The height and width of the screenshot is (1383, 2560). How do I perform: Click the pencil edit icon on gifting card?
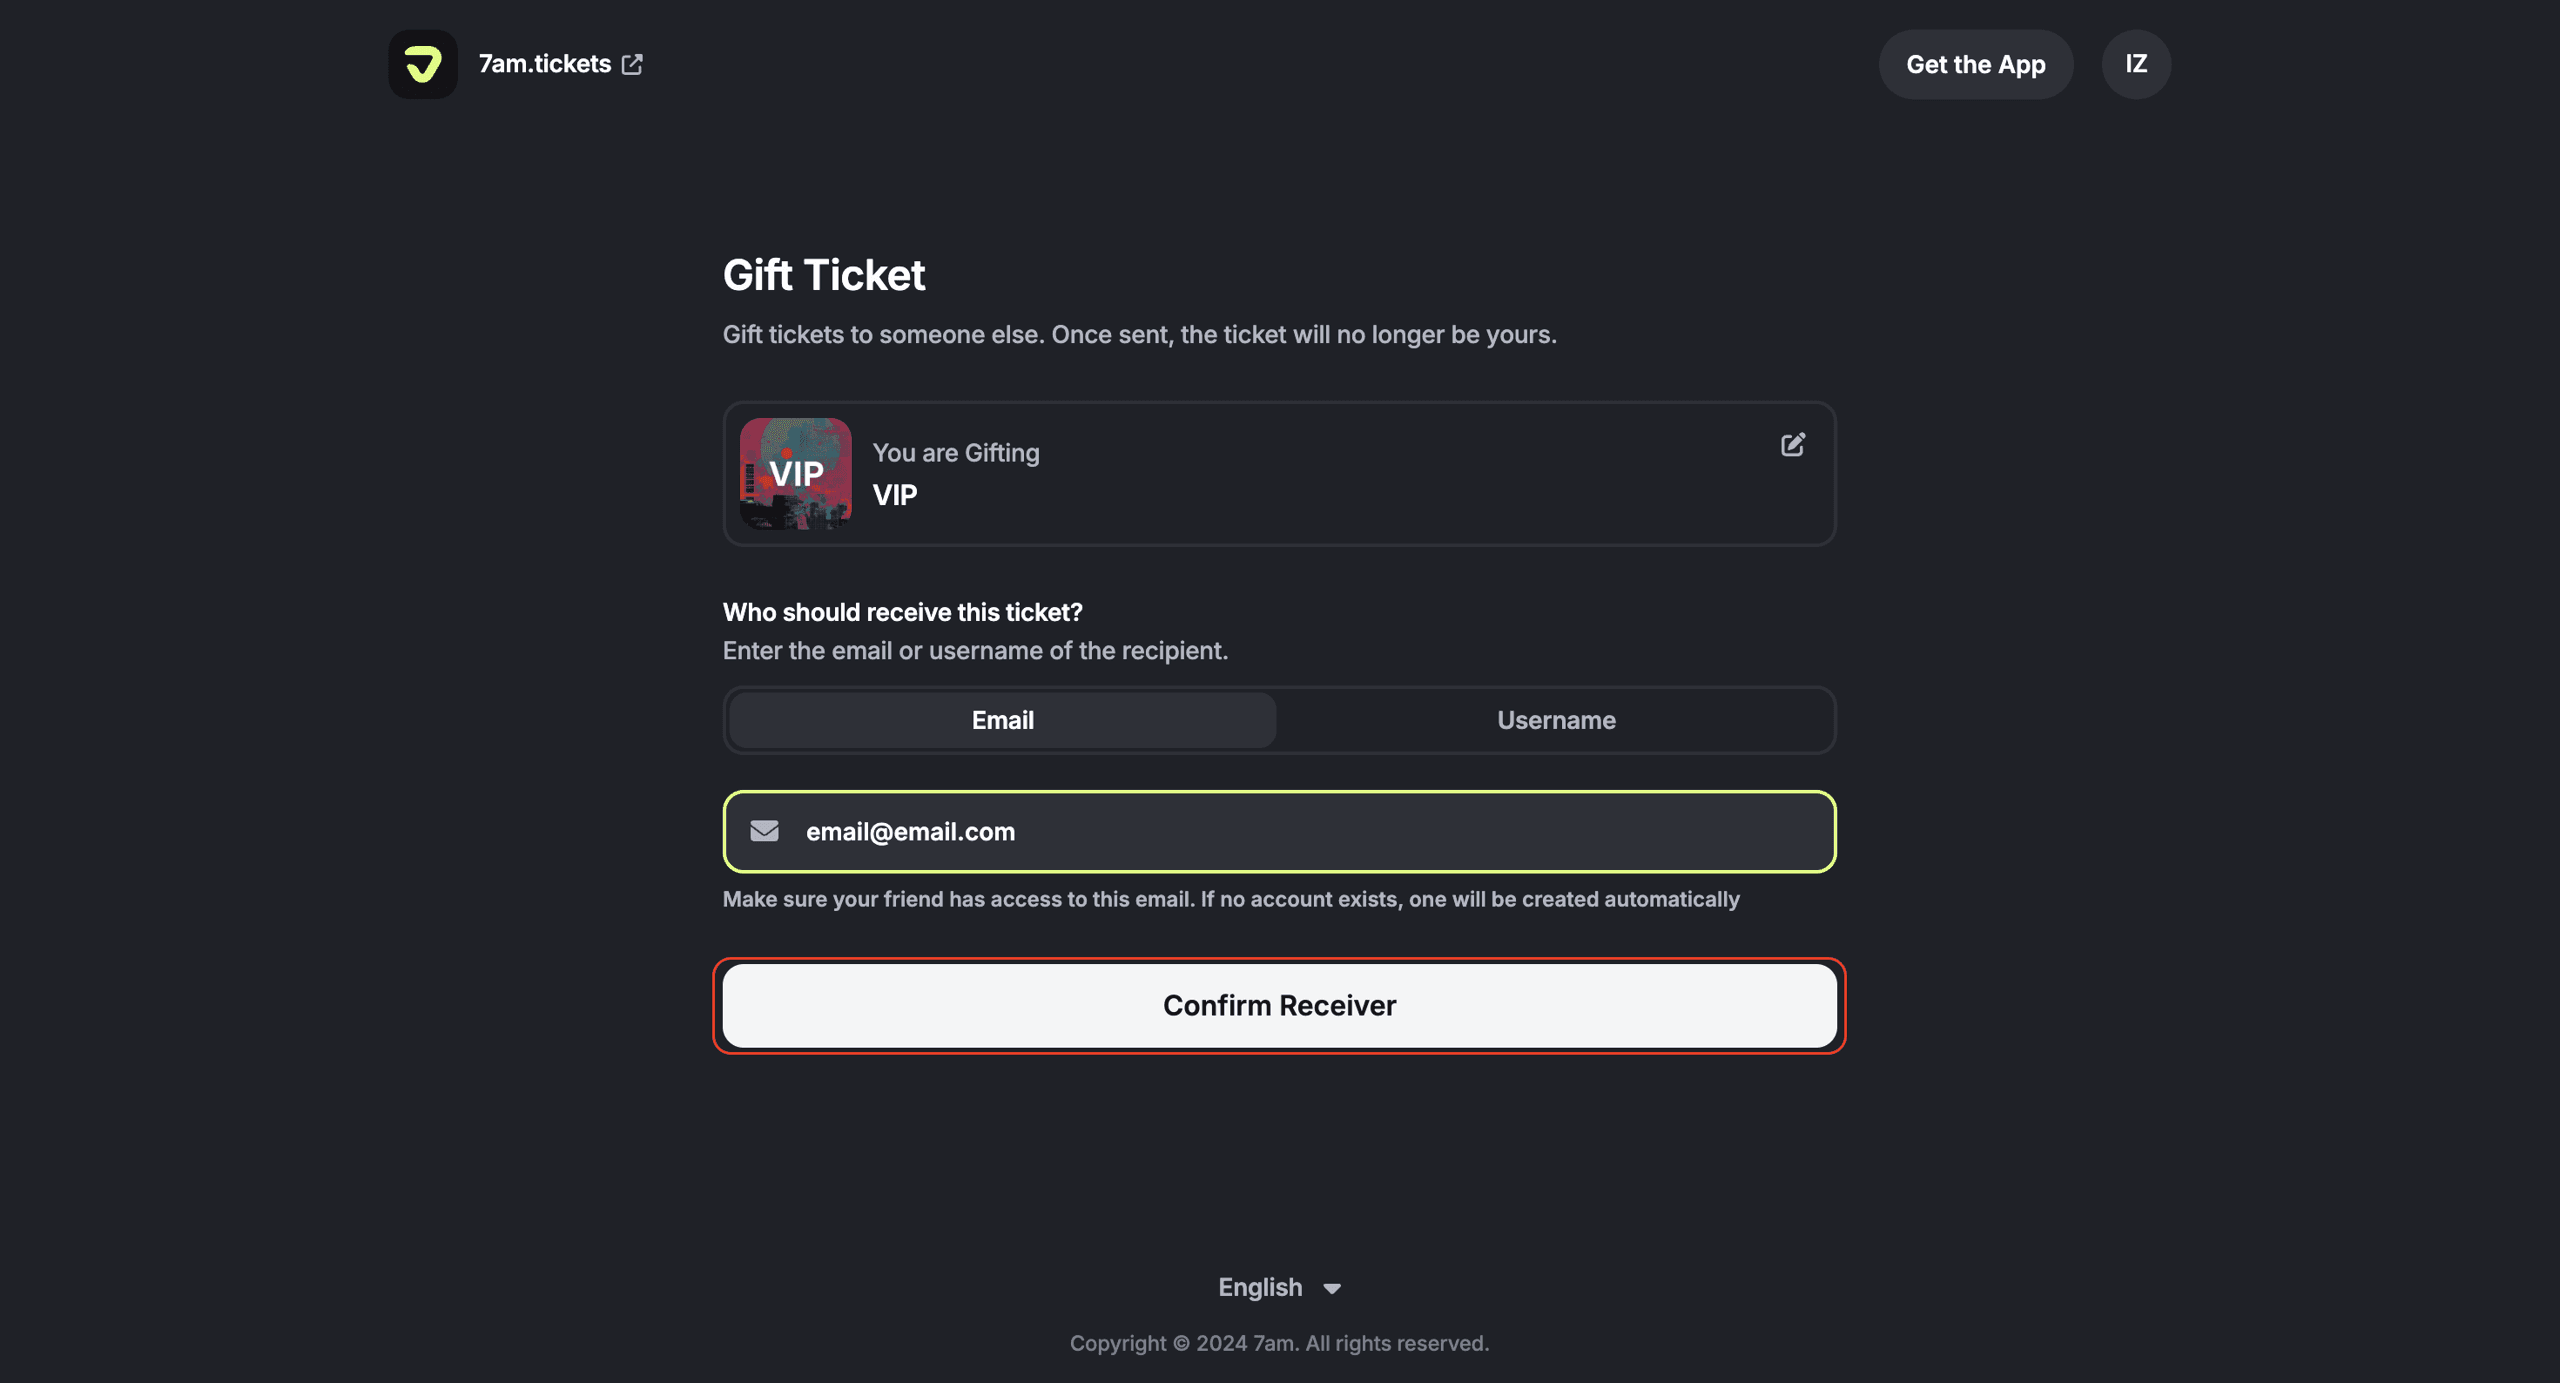click(x=1792, y=445)
